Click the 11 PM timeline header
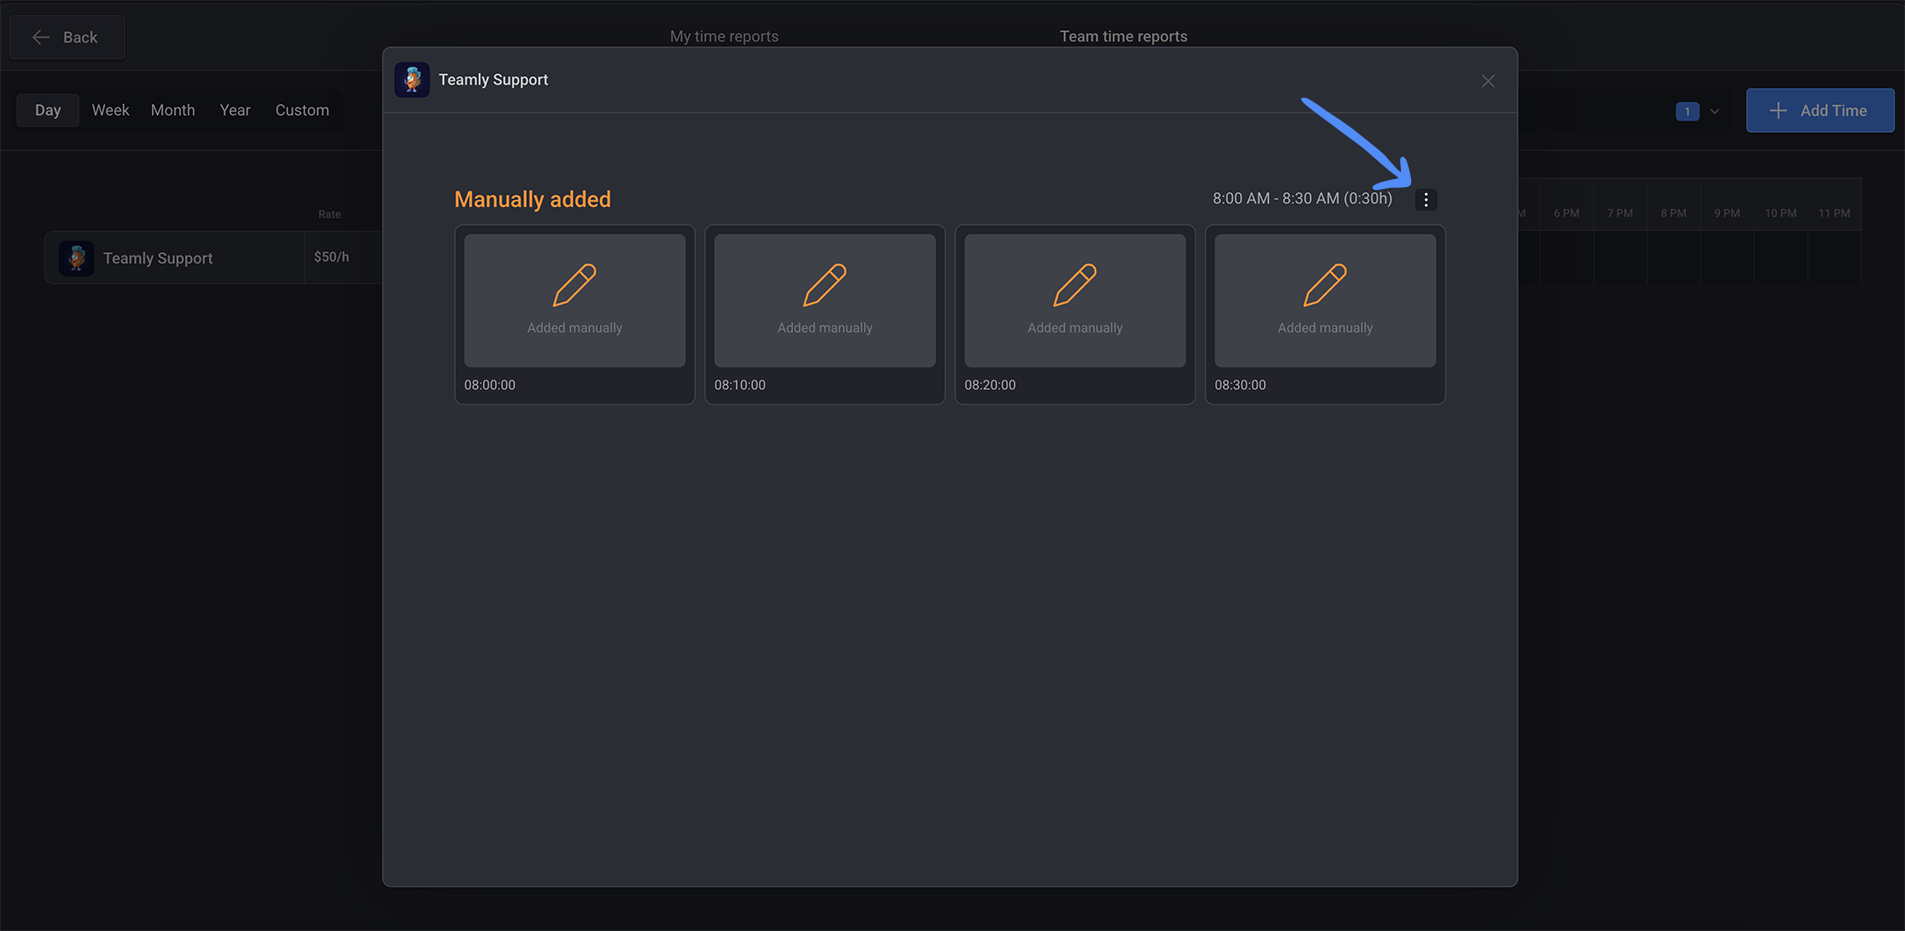 [1834, 213]
